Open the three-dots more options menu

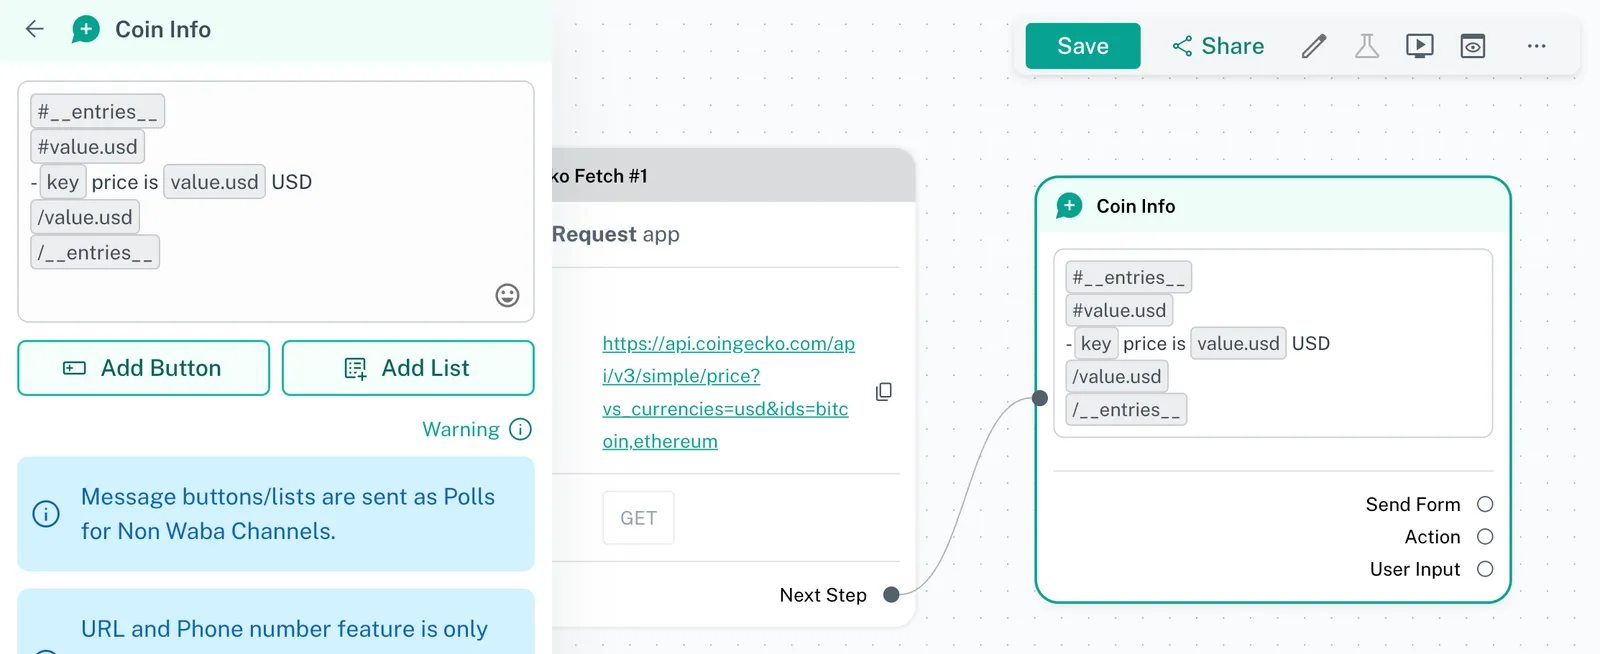tap(1536, 46)
